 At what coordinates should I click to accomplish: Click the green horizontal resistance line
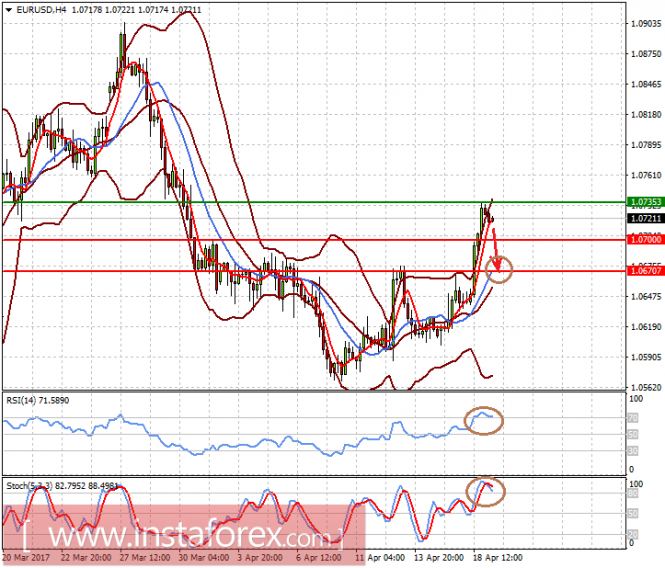click(x=314, y=202)
